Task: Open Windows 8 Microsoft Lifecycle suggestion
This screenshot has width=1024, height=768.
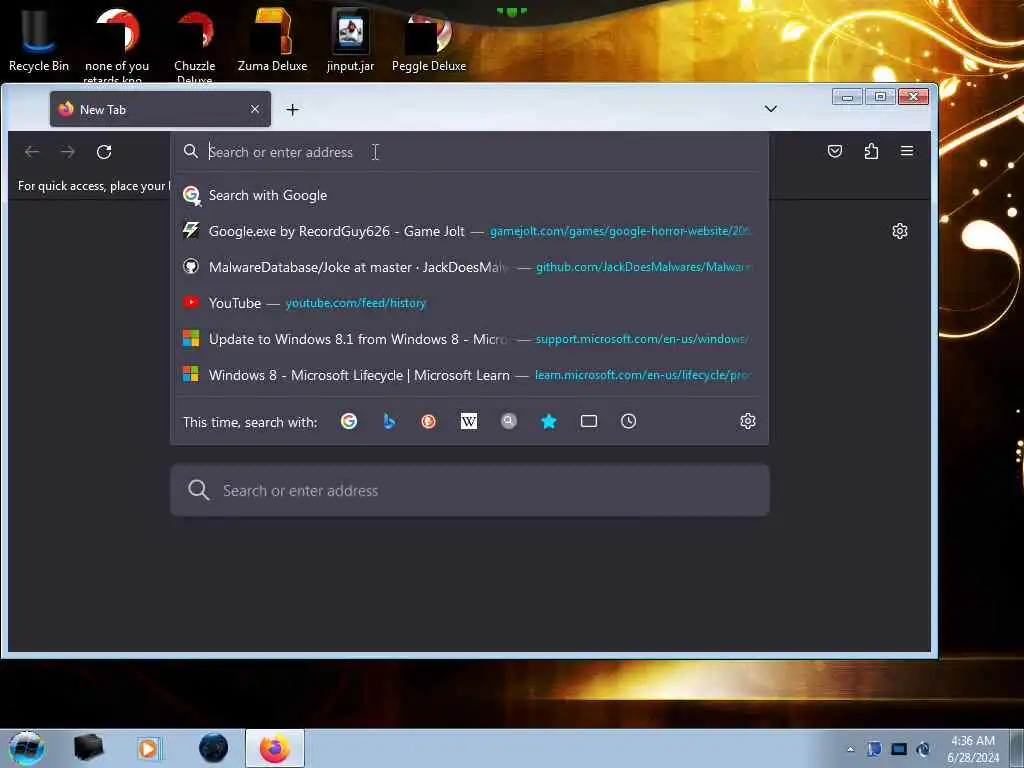Action: click(470, 375)
